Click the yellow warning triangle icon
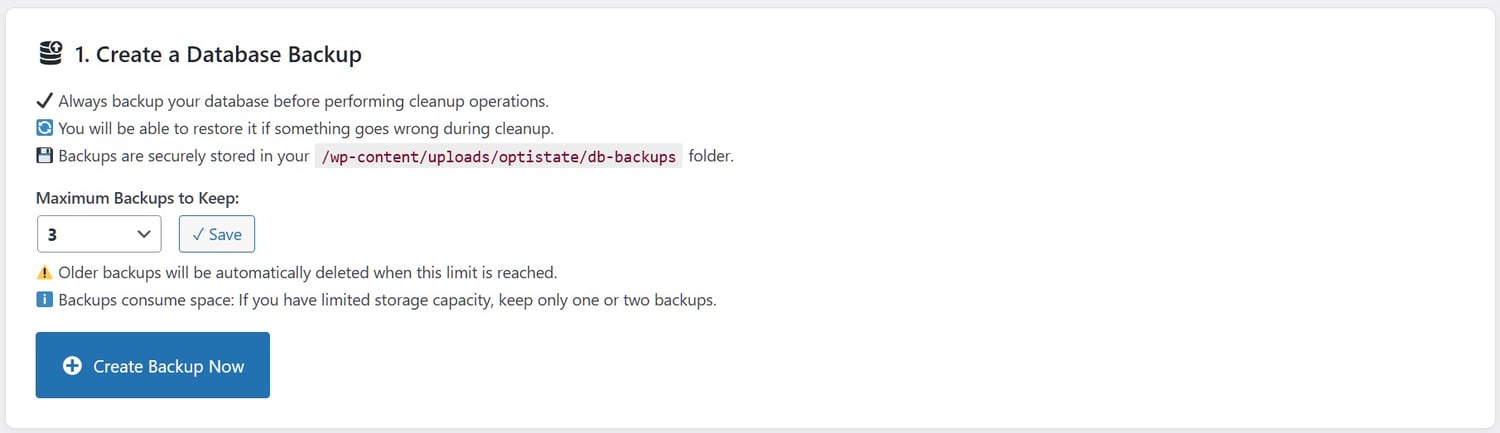Viewport: 1500px width, 433px height. click(x=44, y=273)
